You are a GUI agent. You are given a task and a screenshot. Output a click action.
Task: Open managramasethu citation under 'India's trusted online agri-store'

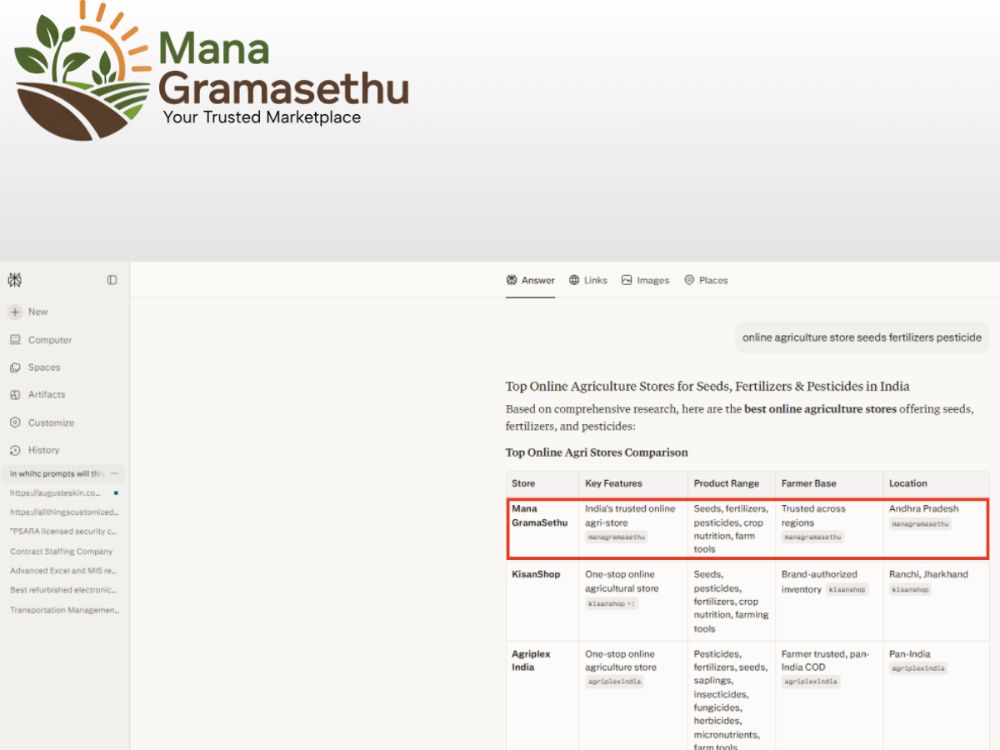point(616,537)
